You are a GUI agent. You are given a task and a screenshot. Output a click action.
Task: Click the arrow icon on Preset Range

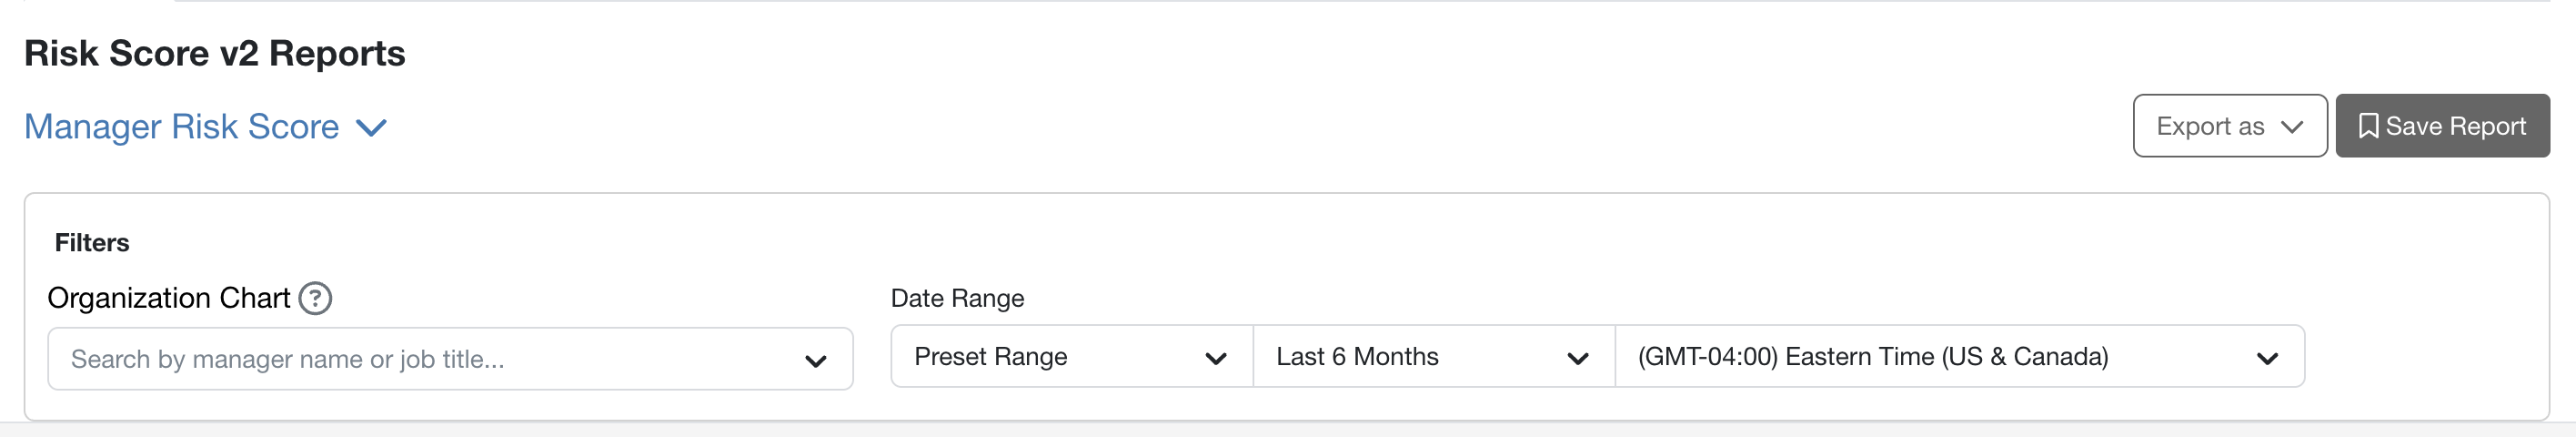click(x=1215, y=358)
